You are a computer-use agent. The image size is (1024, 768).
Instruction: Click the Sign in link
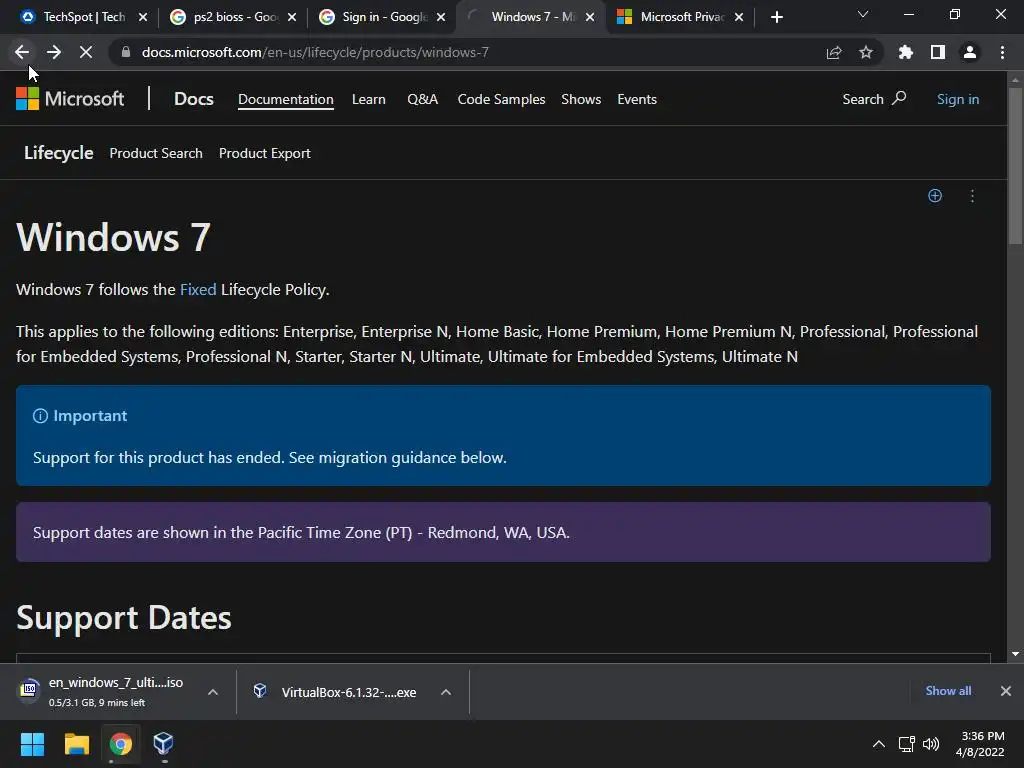click(957, 99)
